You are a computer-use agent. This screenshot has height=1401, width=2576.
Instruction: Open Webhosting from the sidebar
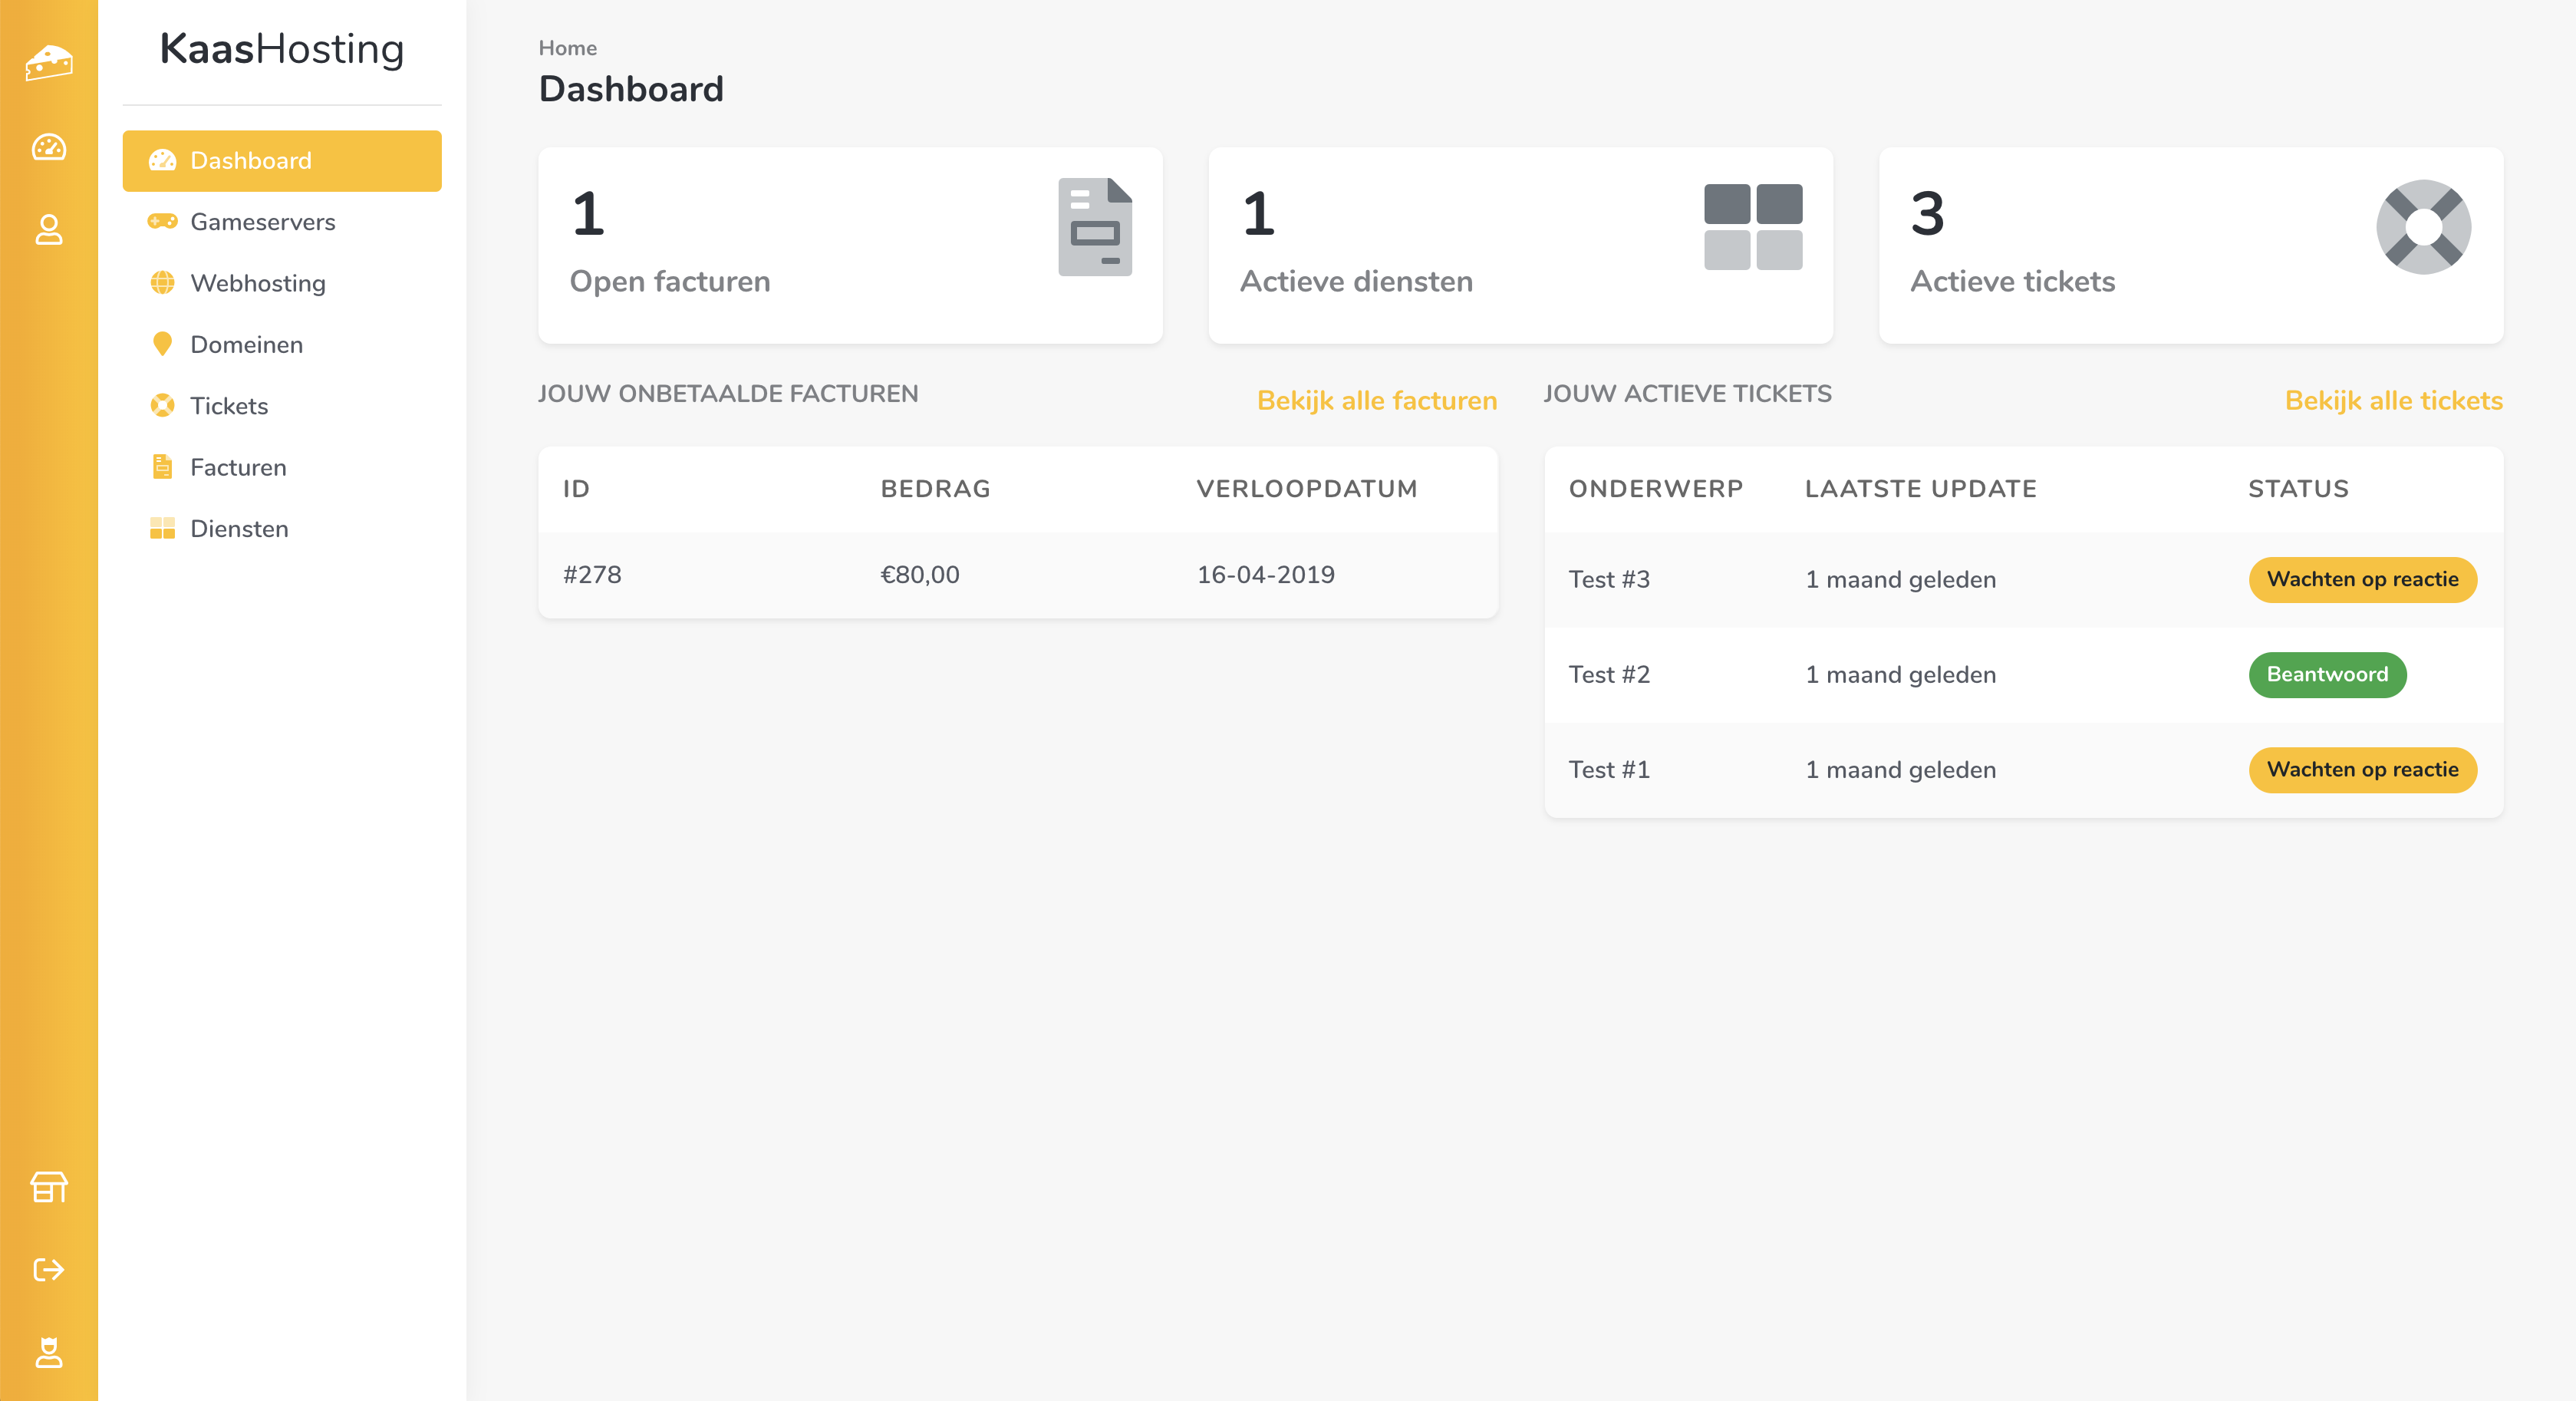(257, 283)
